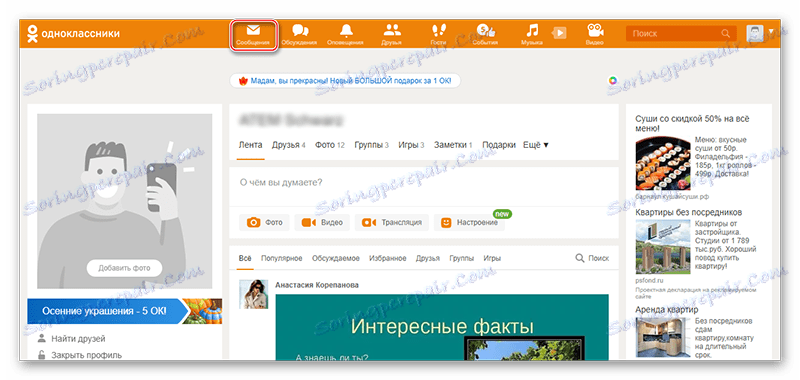
Task: Click the Видео post button
Action: click(321, 222)
